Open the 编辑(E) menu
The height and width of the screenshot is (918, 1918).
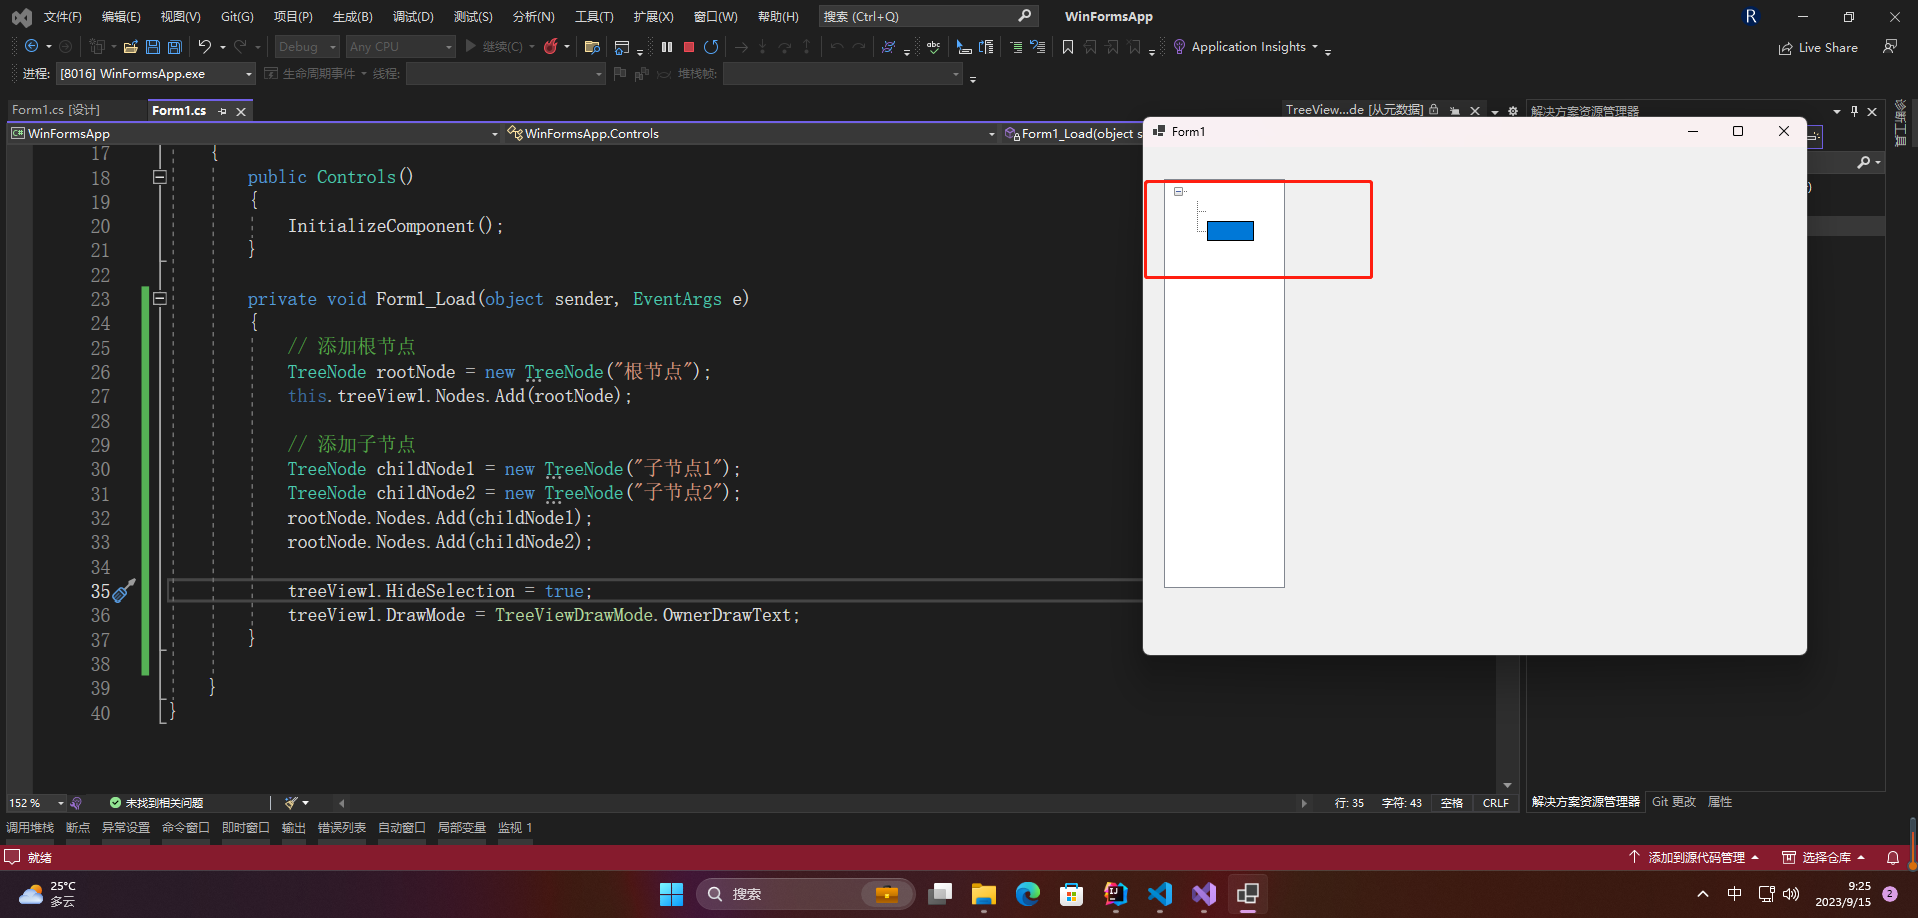pos(121,16)
